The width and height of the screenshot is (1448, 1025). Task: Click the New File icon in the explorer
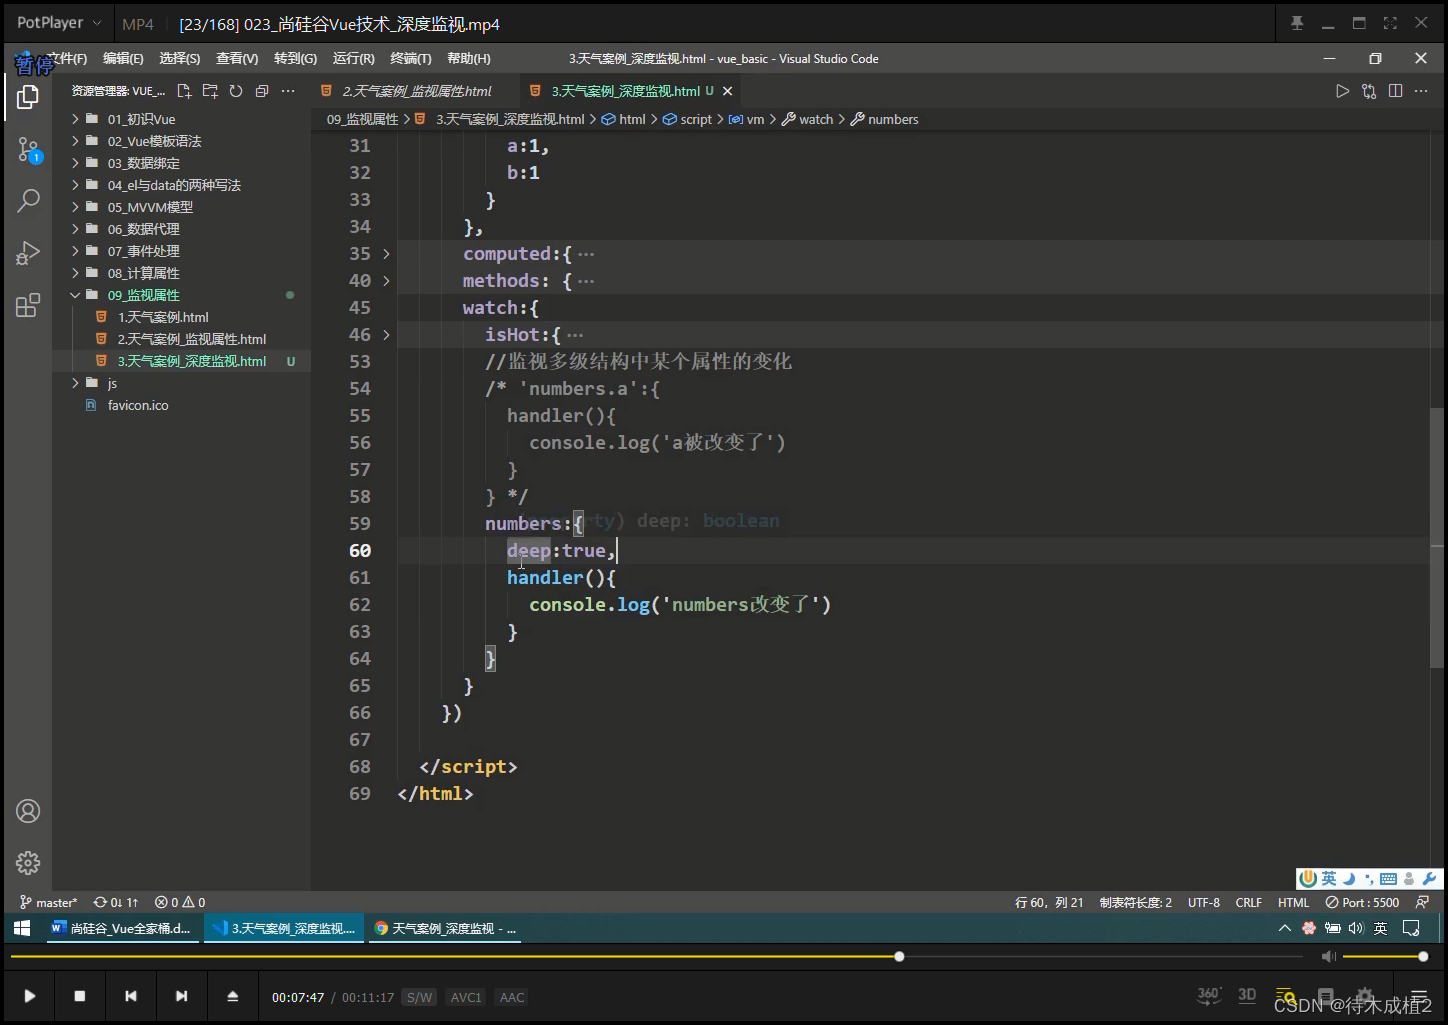(184, 91)
